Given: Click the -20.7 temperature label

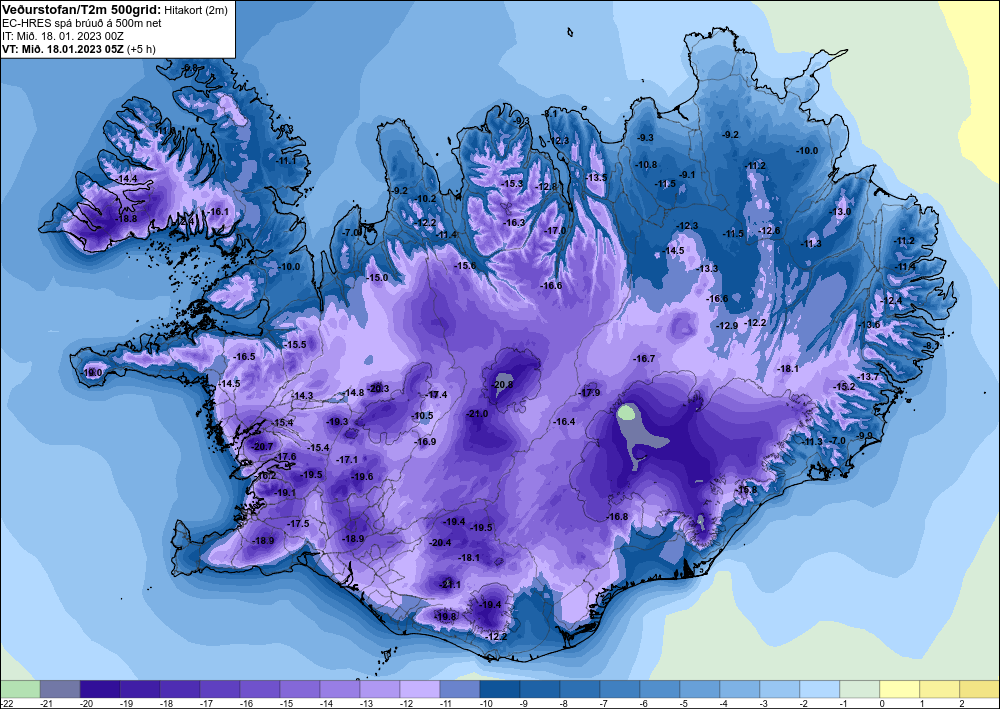Looking at the screenshot, I should point(262,446).
